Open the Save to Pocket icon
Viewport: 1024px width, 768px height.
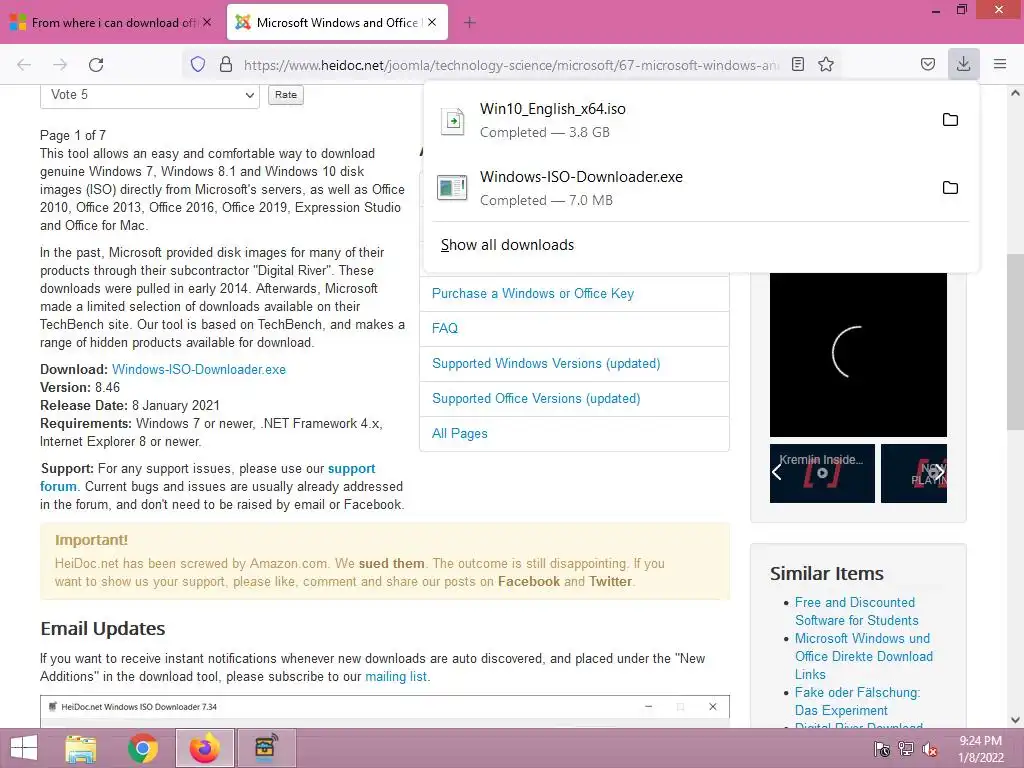927,64
